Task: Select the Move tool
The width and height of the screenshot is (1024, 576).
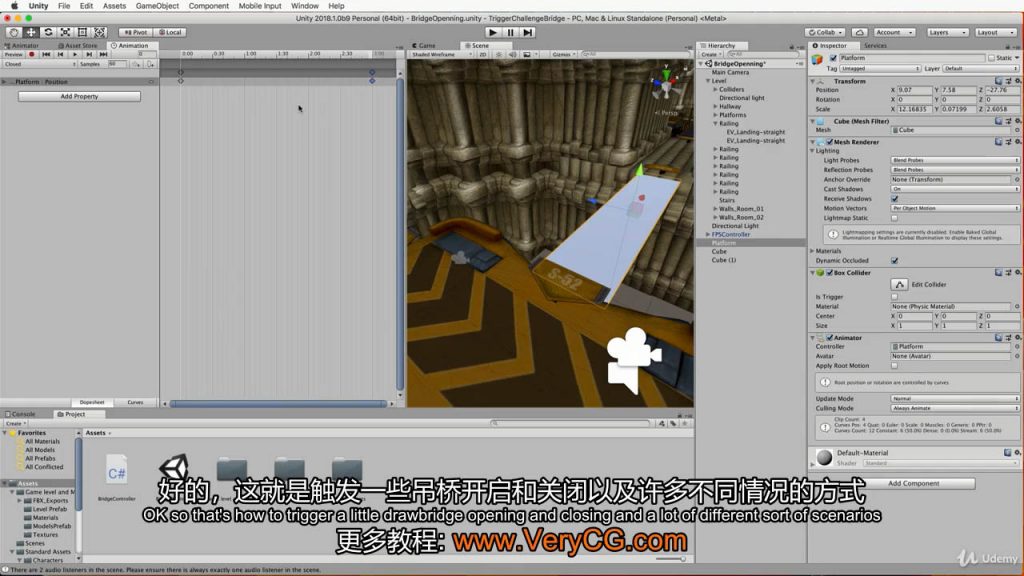Action: [31, 32]
